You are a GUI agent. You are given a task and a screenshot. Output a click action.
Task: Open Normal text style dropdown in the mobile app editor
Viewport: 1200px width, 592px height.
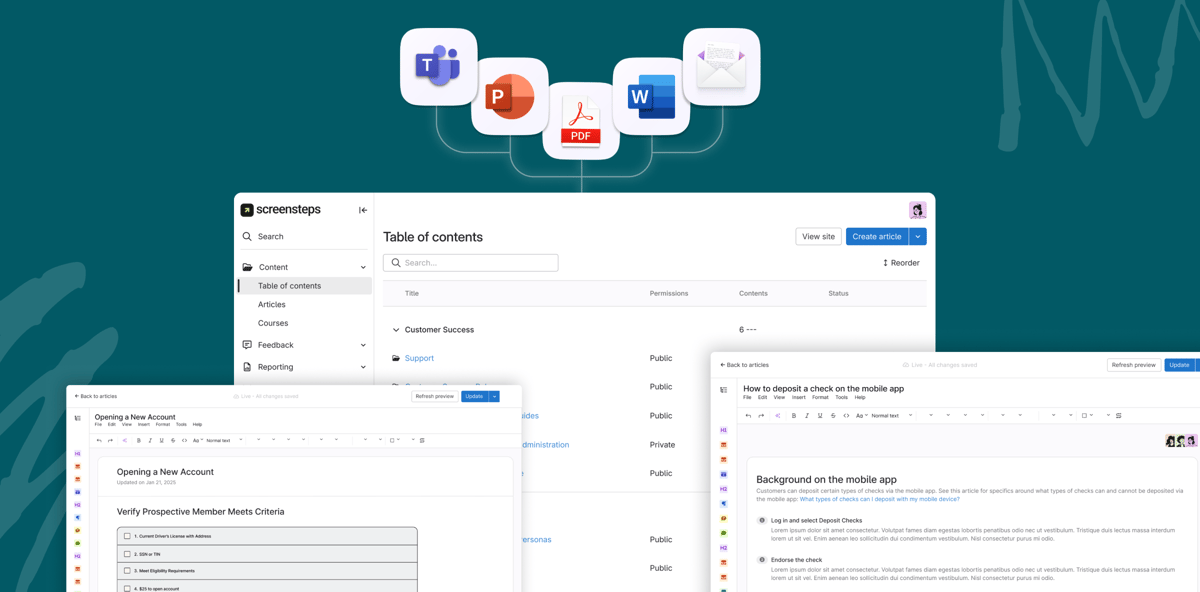[890, 416]
